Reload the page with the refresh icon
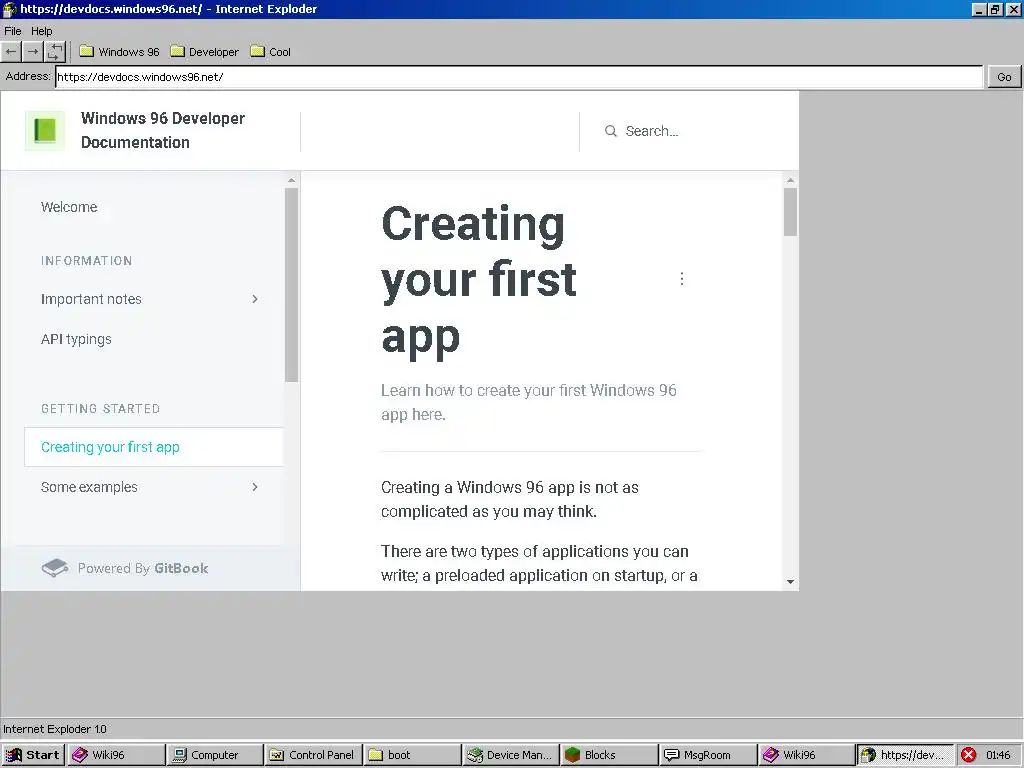 click(55, 52)
